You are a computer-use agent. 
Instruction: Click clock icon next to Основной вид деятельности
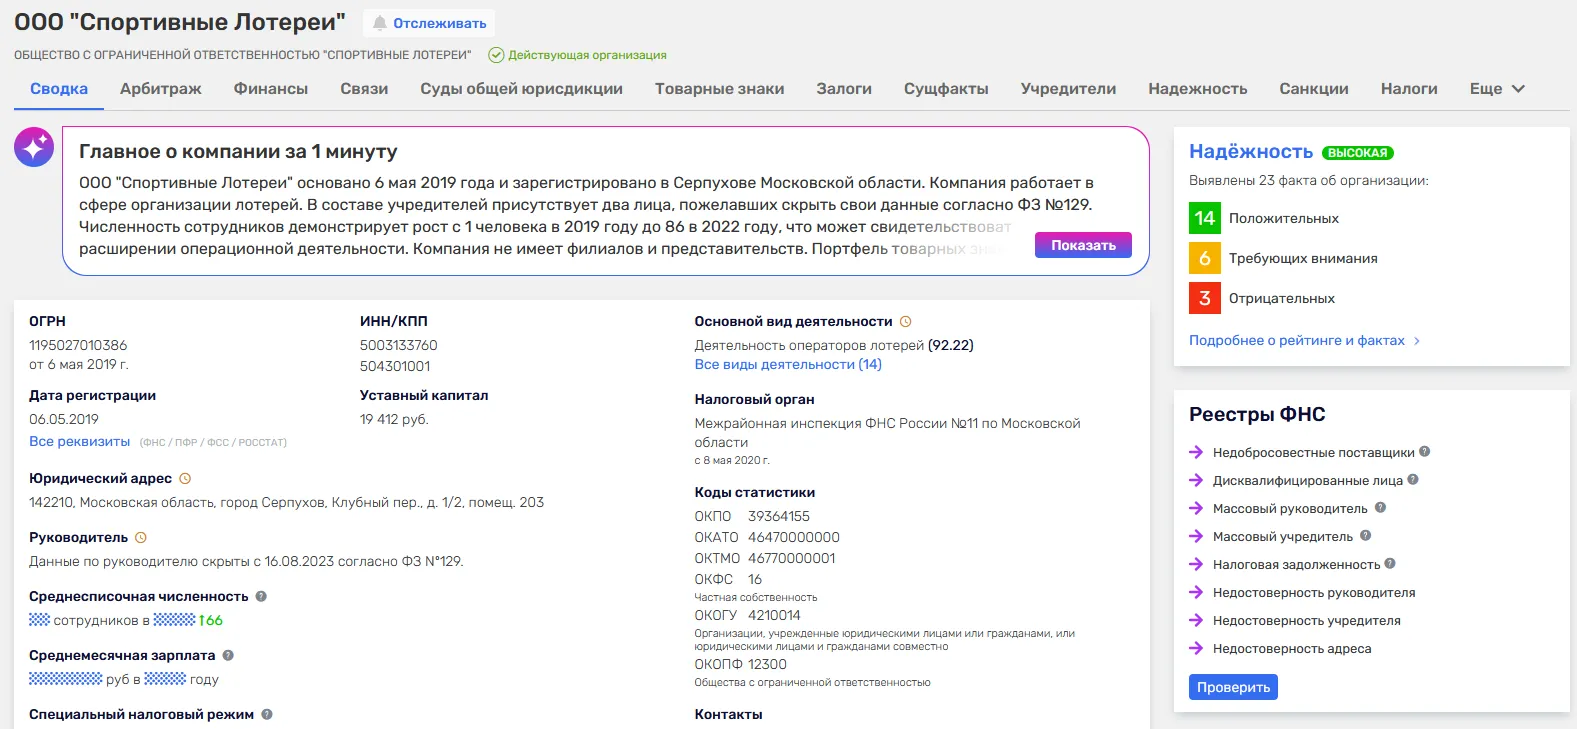[906, 322]
